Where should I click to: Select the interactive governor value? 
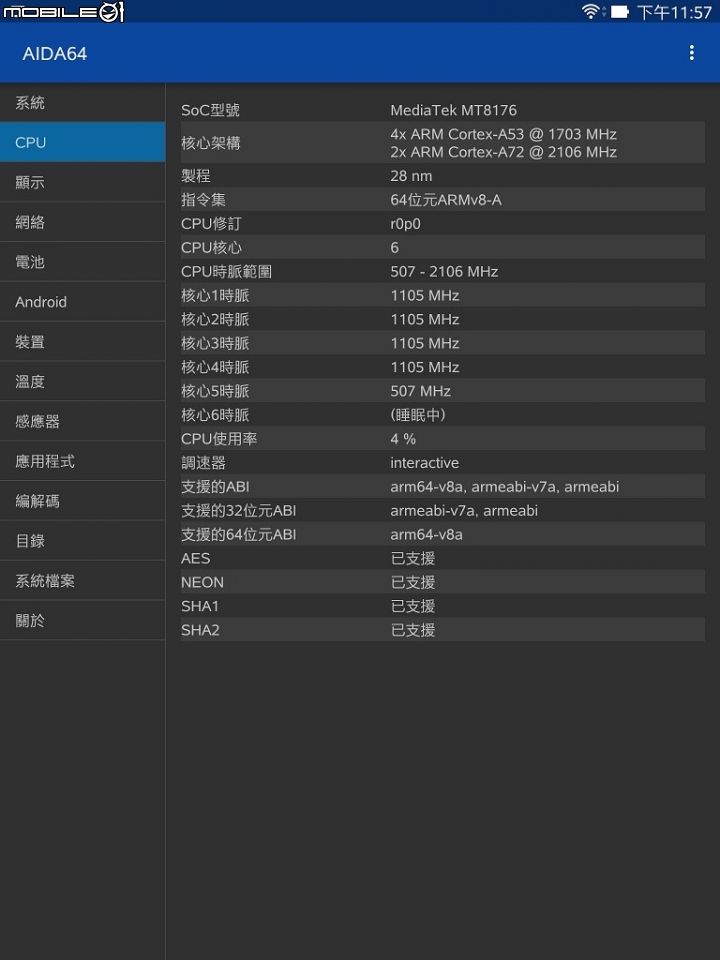(424, 462)
